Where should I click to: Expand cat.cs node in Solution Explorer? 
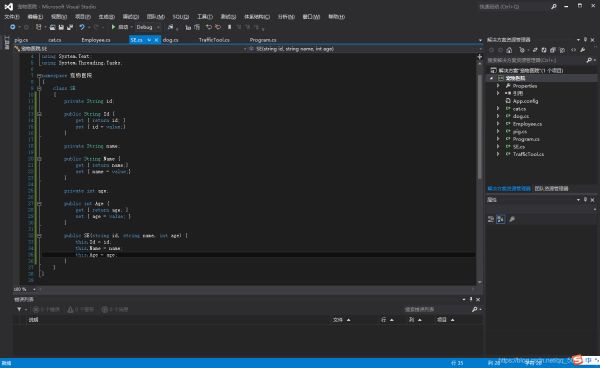click(498, 109)
